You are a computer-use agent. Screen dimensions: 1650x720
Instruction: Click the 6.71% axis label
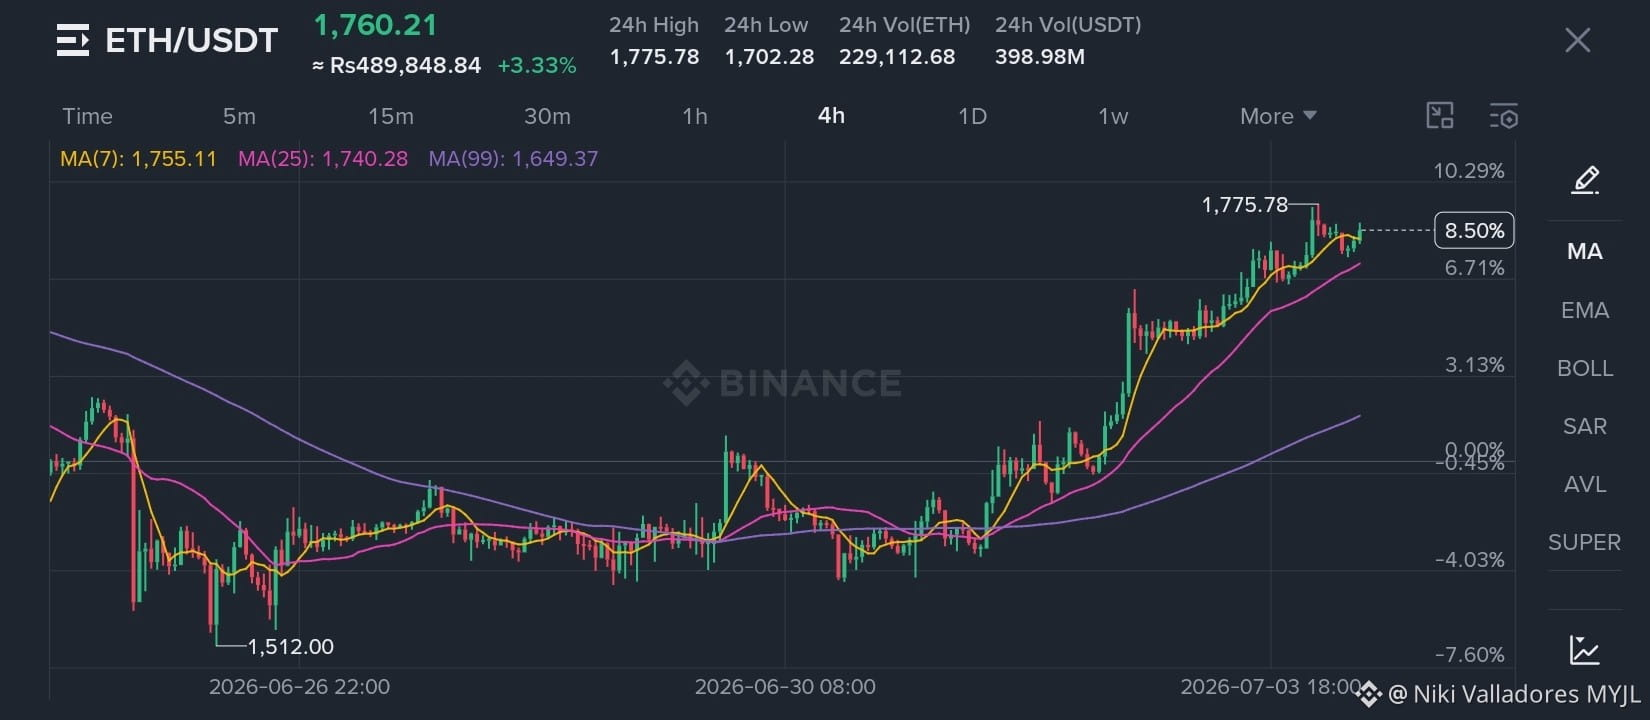[x=1474, y=268]
